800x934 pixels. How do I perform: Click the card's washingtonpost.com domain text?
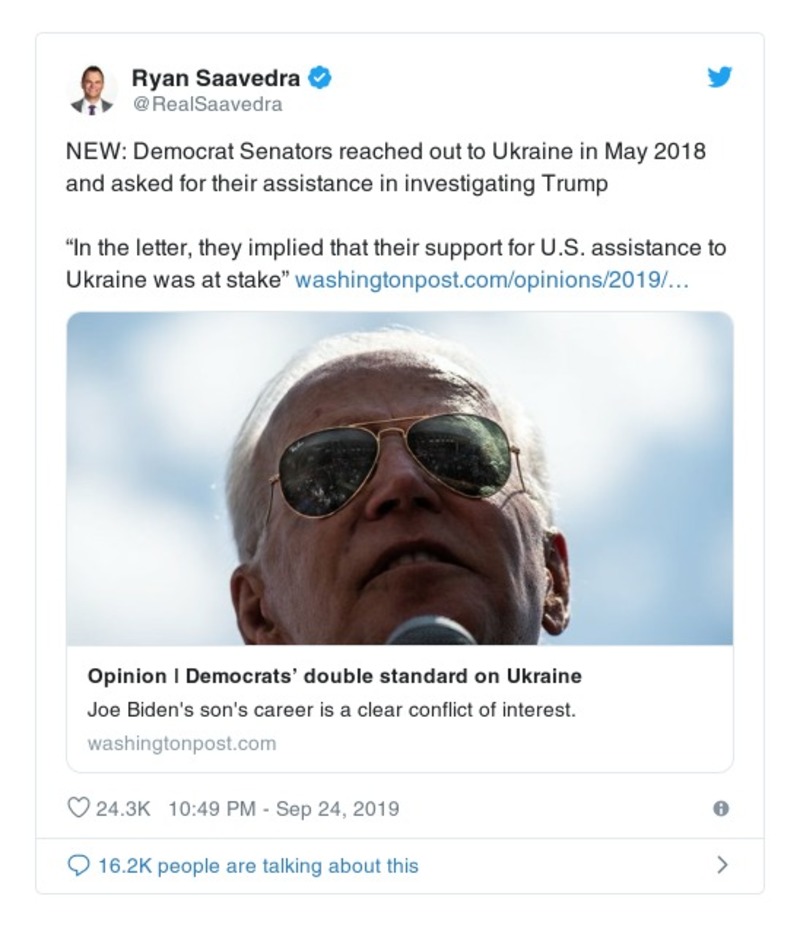click(181, 743)
